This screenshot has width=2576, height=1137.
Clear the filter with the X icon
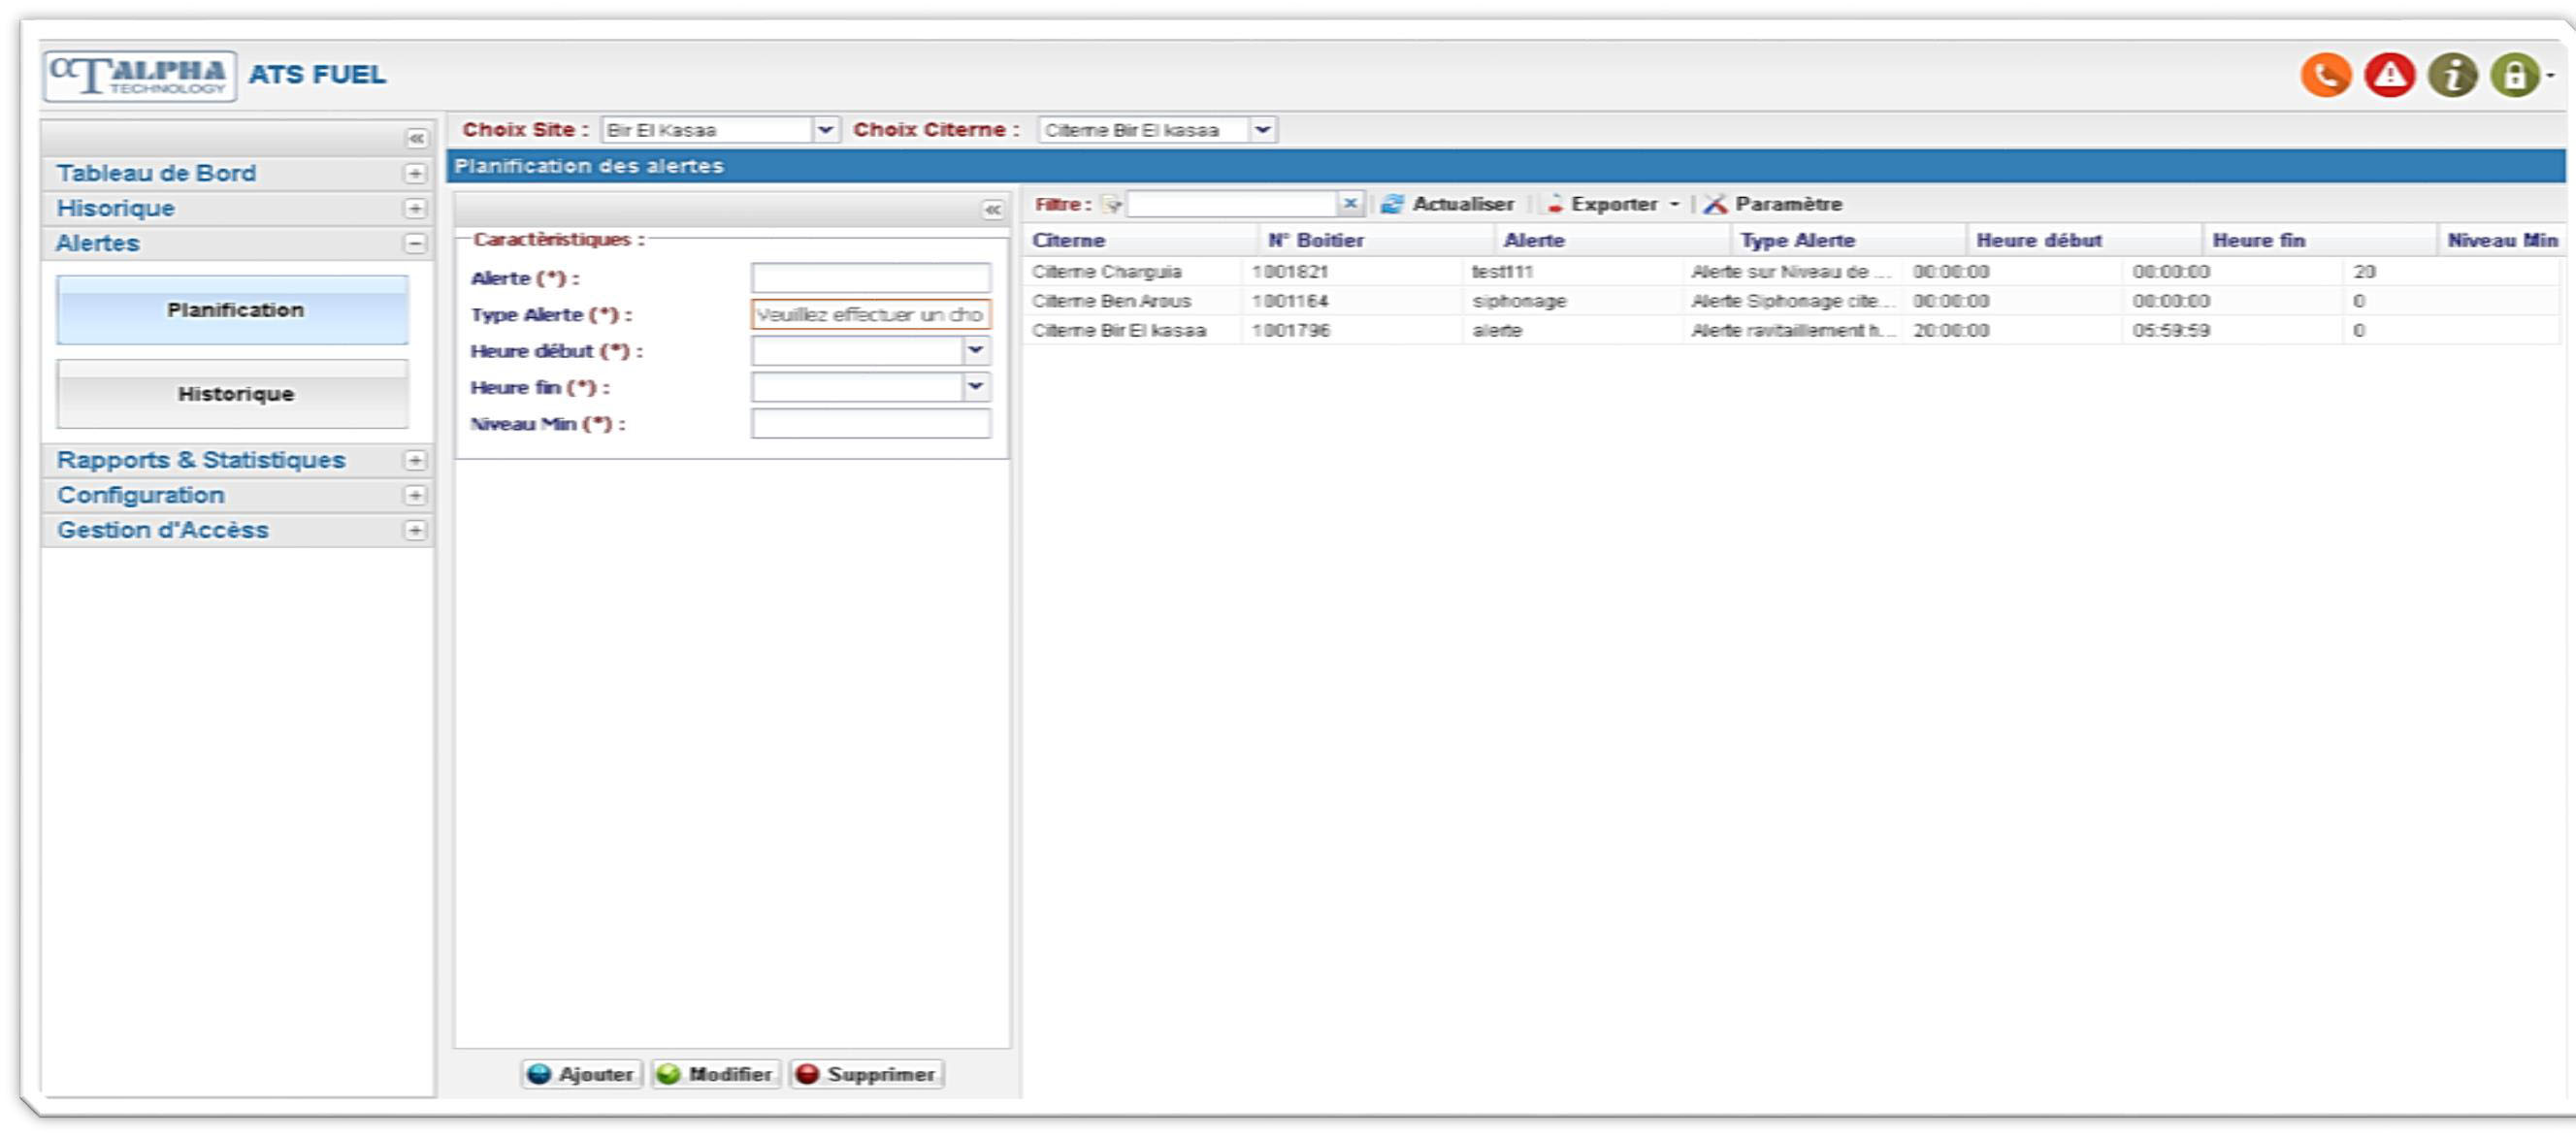coord(1350,203)
